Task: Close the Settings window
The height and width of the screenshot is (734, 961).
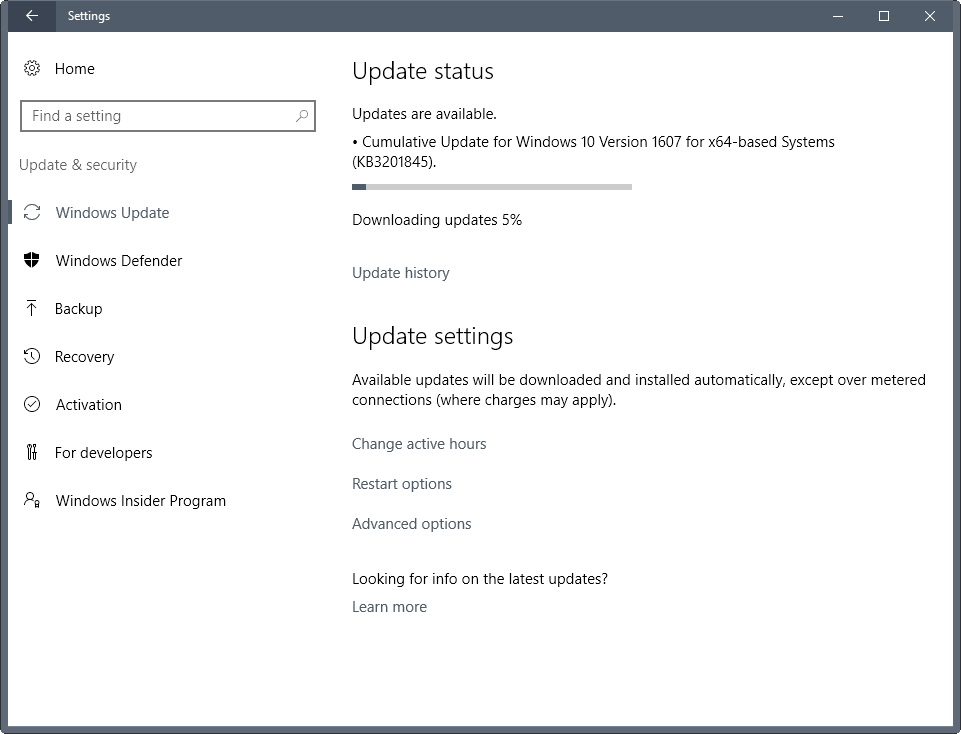Action: (x=930, y=16)
